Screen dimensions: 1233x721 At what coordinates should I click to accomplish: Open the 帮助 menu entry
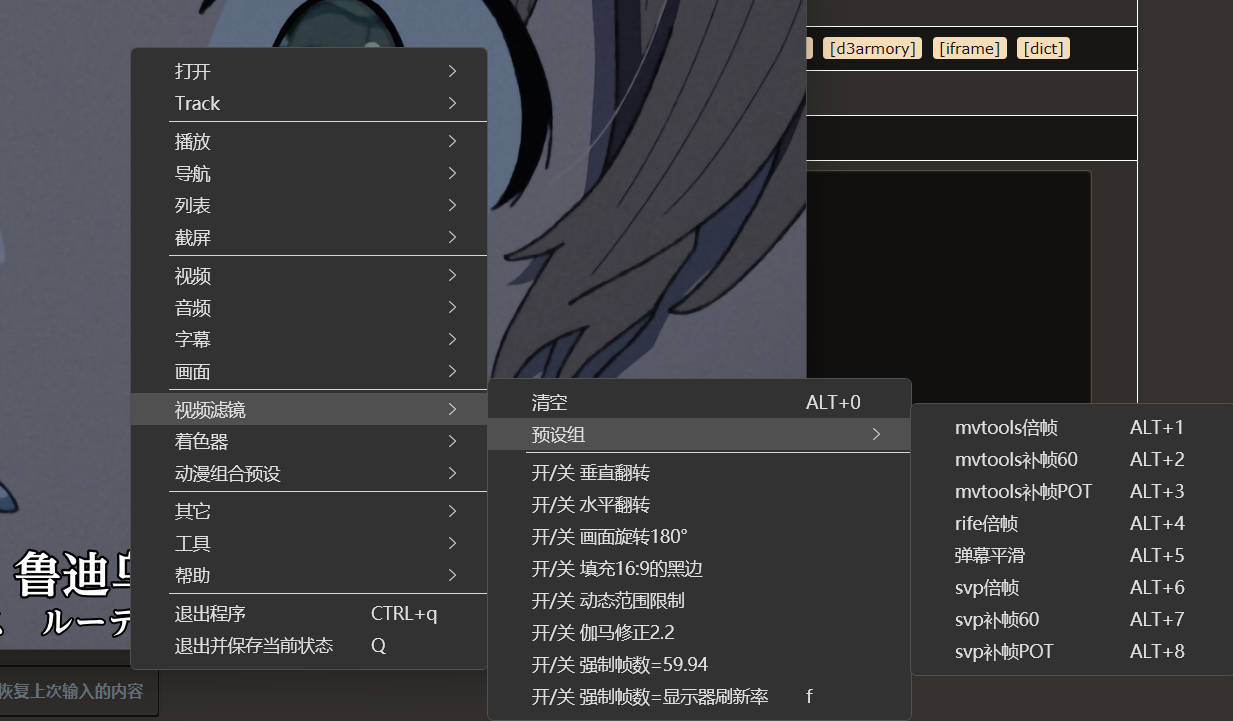309,575
